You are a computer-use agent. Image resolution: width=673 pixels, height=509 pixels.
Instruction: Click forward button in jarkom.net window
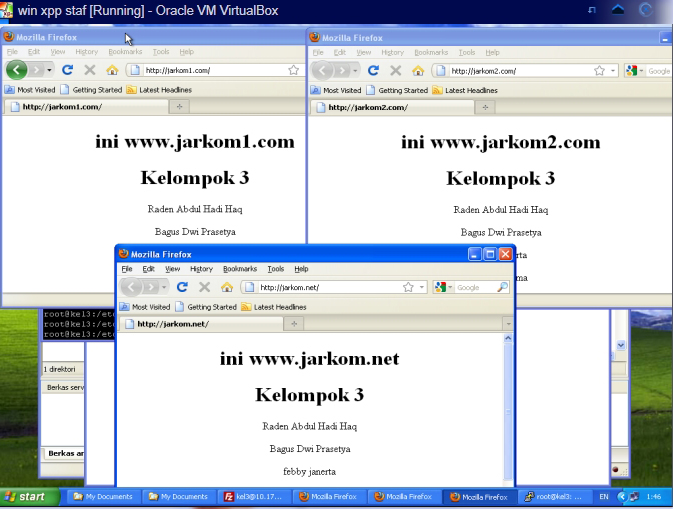(x=151, y=287)
